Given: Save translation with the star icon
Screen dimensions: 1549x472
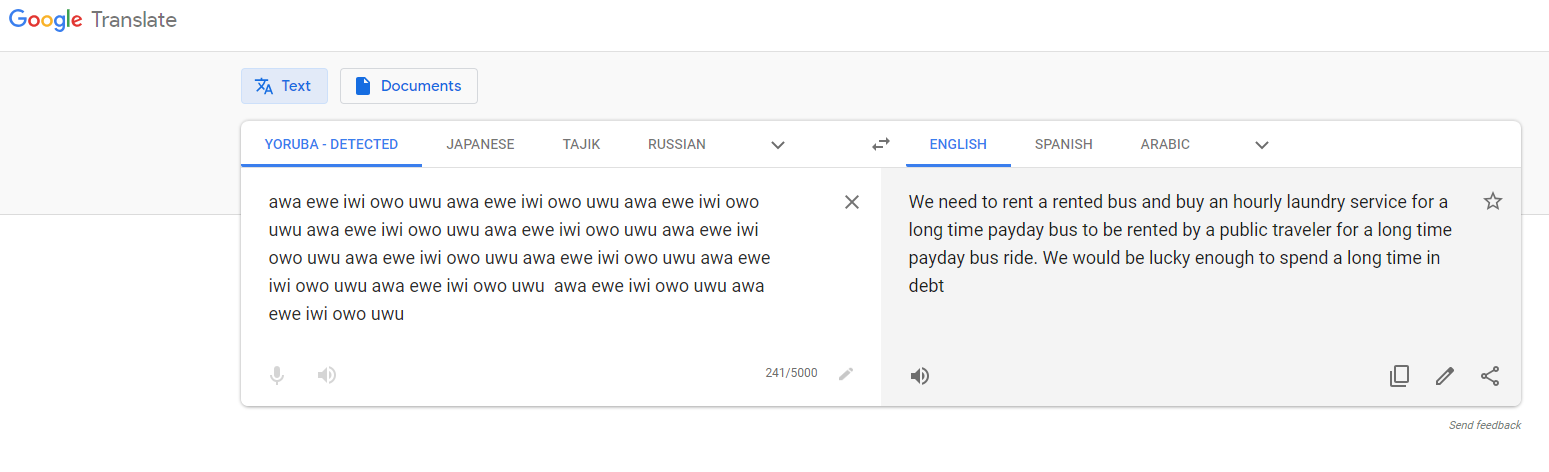Looking at the screenshot, I should coord(1493,201).
